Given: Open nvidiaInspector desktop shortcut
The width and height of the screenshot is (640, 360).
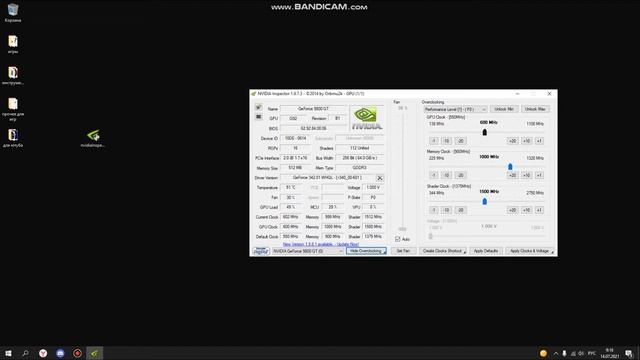Looking at the screenshot, I should [93, 138].
